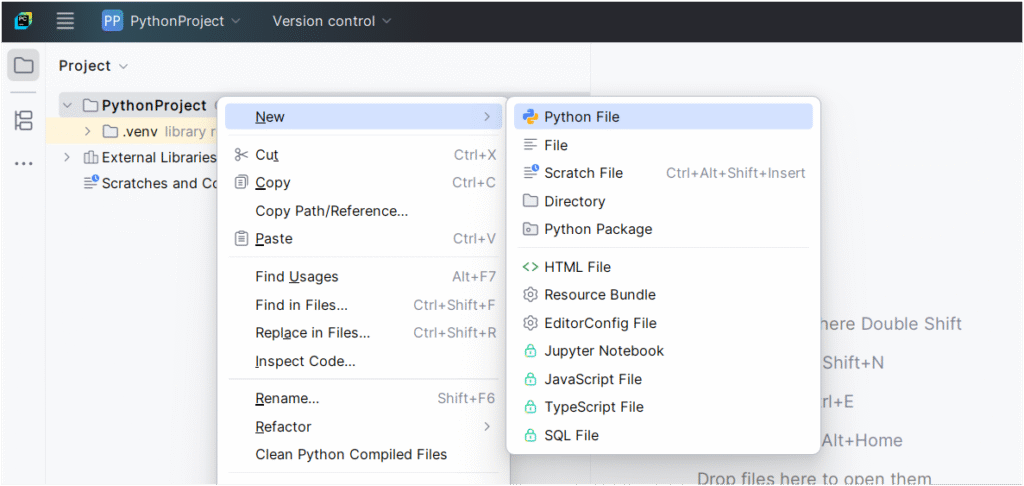Create a new Directory

(x=664, y=201)
